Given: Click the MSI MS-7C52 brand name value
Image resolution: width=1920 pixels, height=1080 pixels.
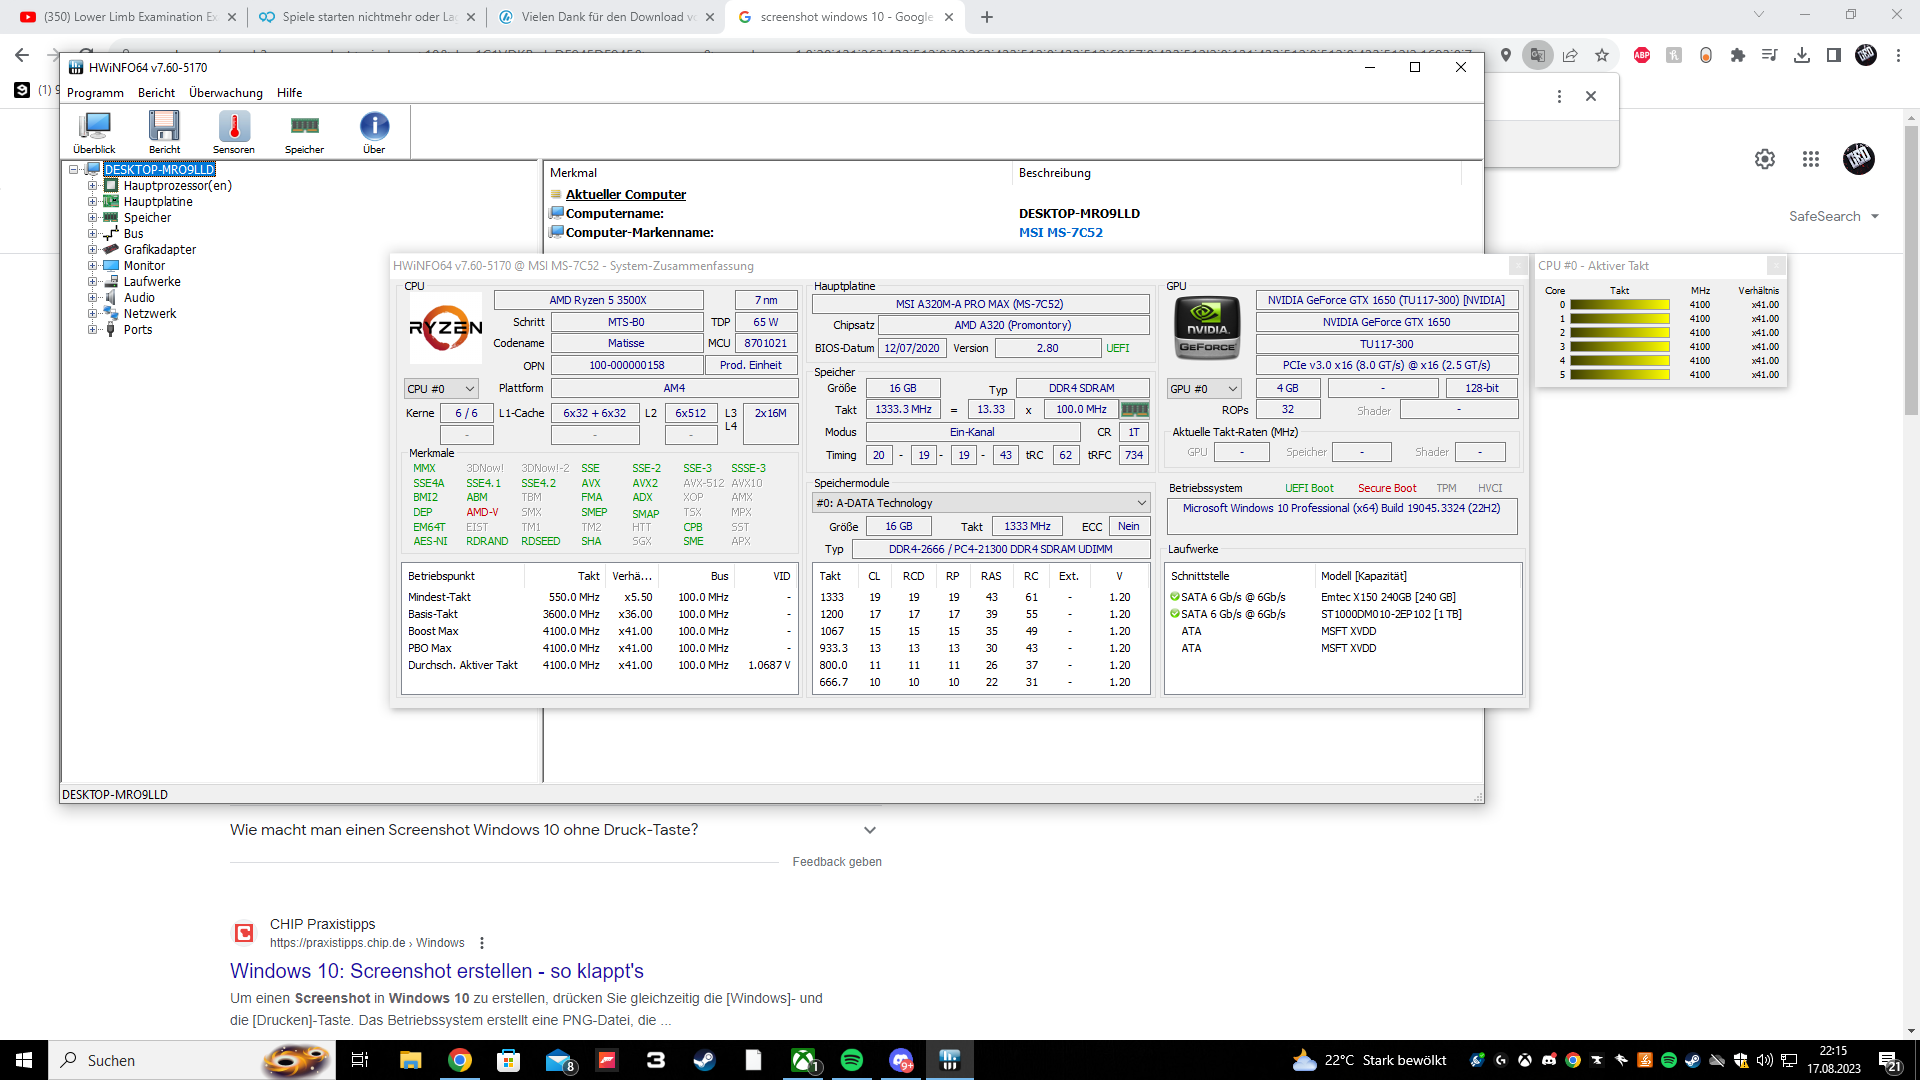Looking at the screenshot, I should 1061,233.
